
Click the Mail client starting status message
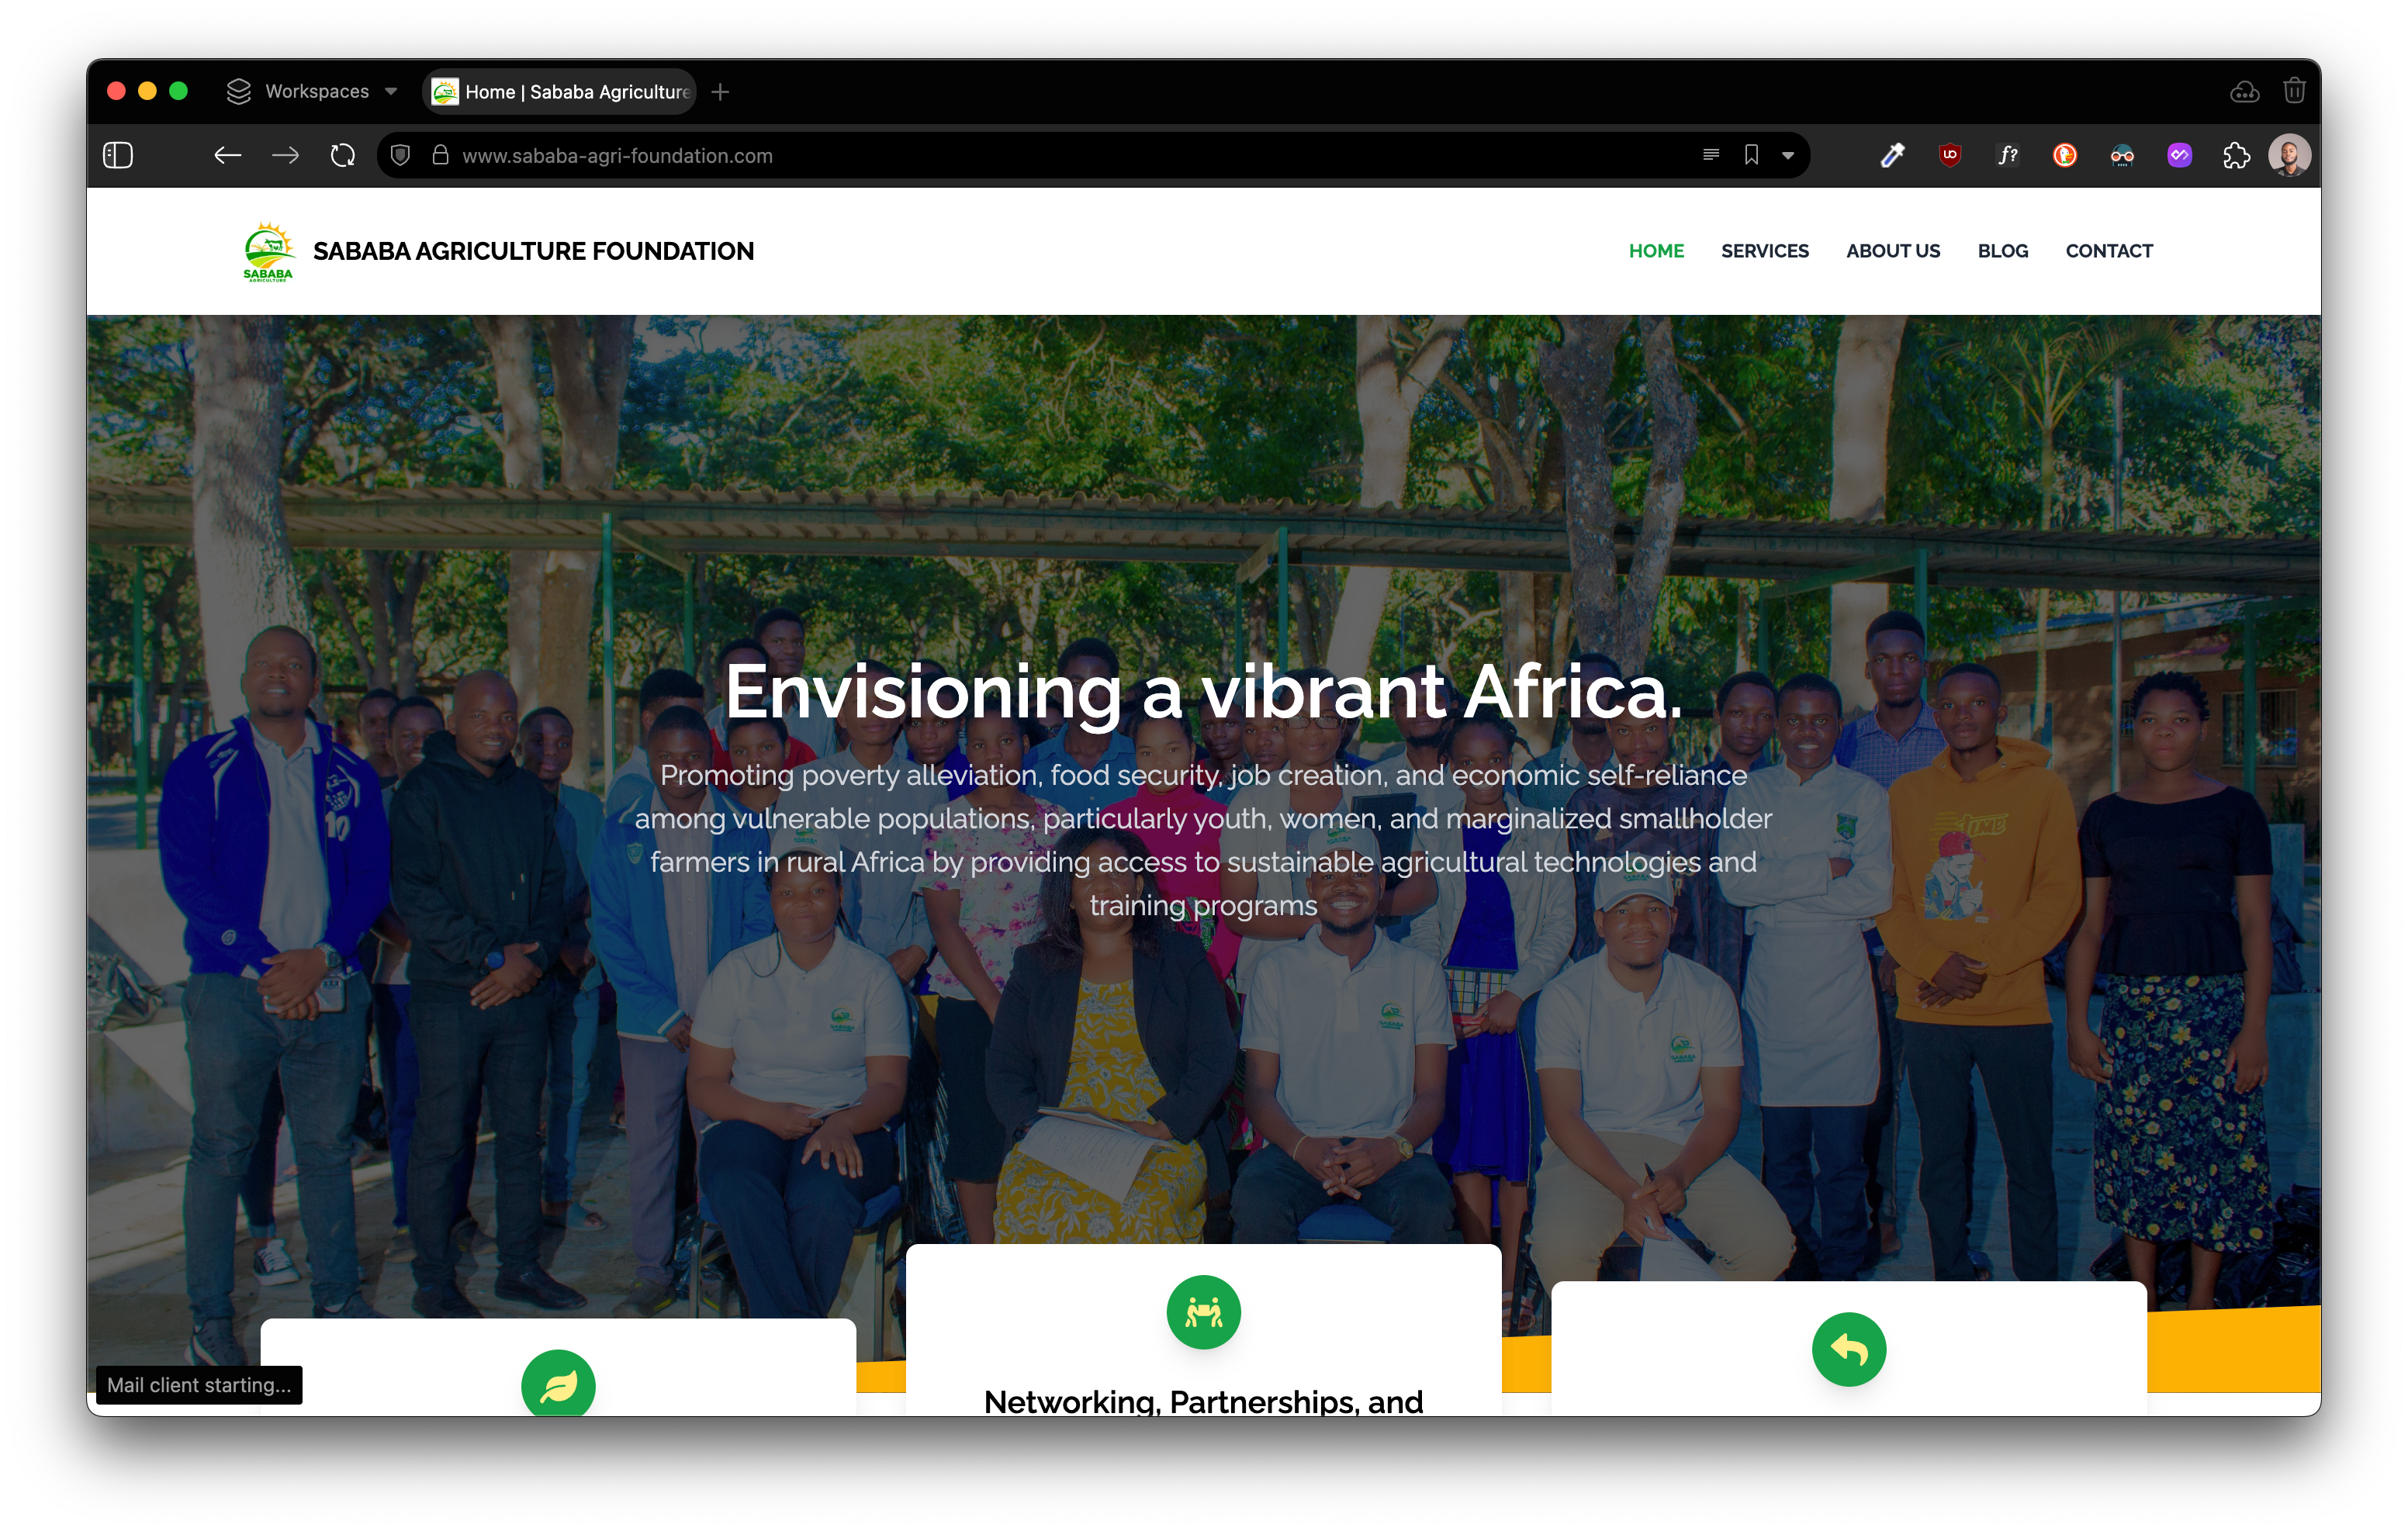199,1385
